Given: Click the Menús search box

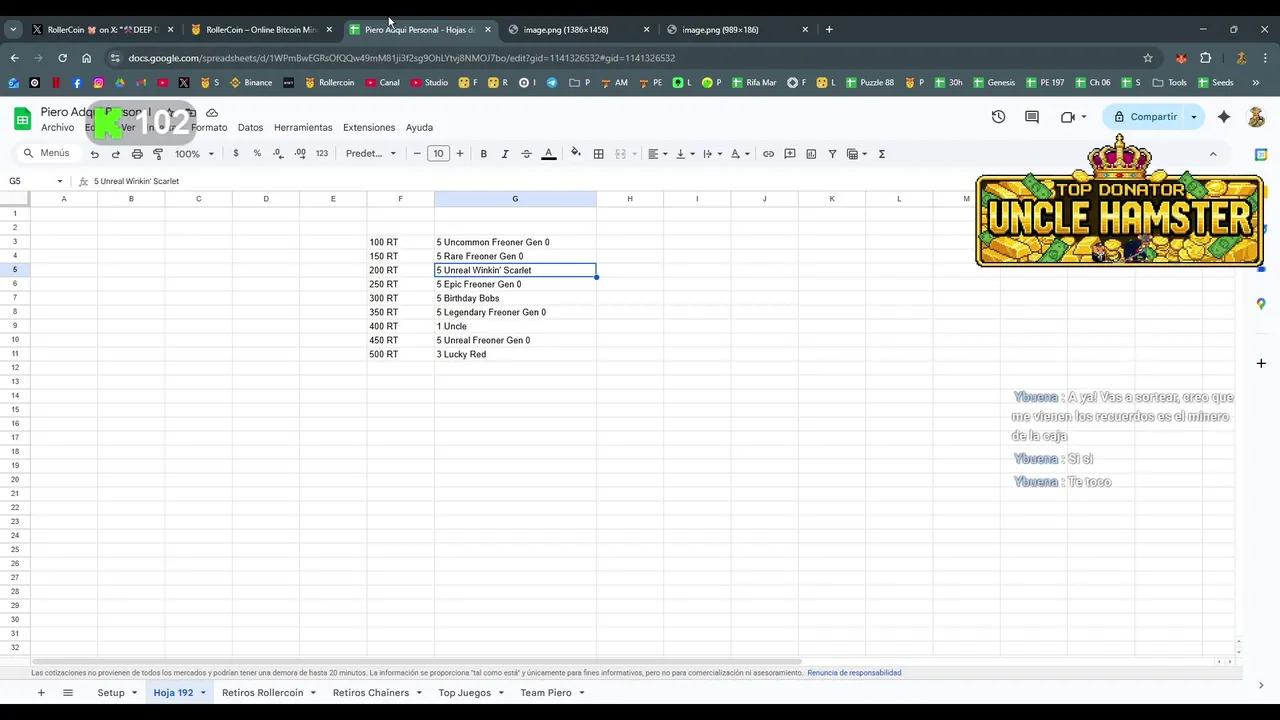Looking at the screenshot, I should (x=46, y=153).
